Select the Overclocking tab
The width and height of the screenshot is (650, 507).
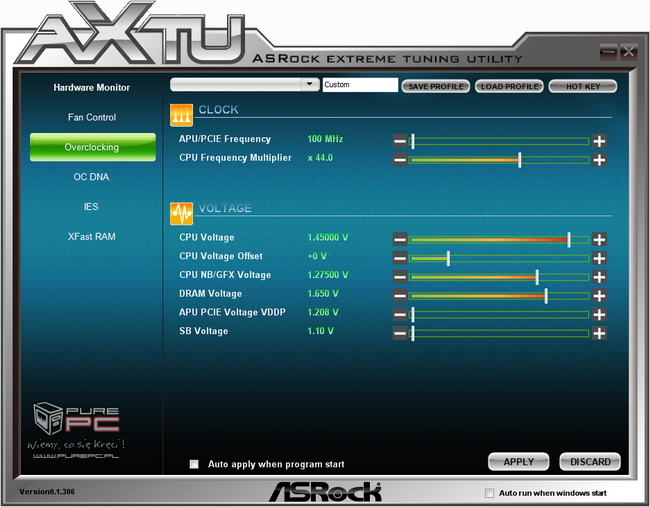pyautogui.click(x=92, y=147)
